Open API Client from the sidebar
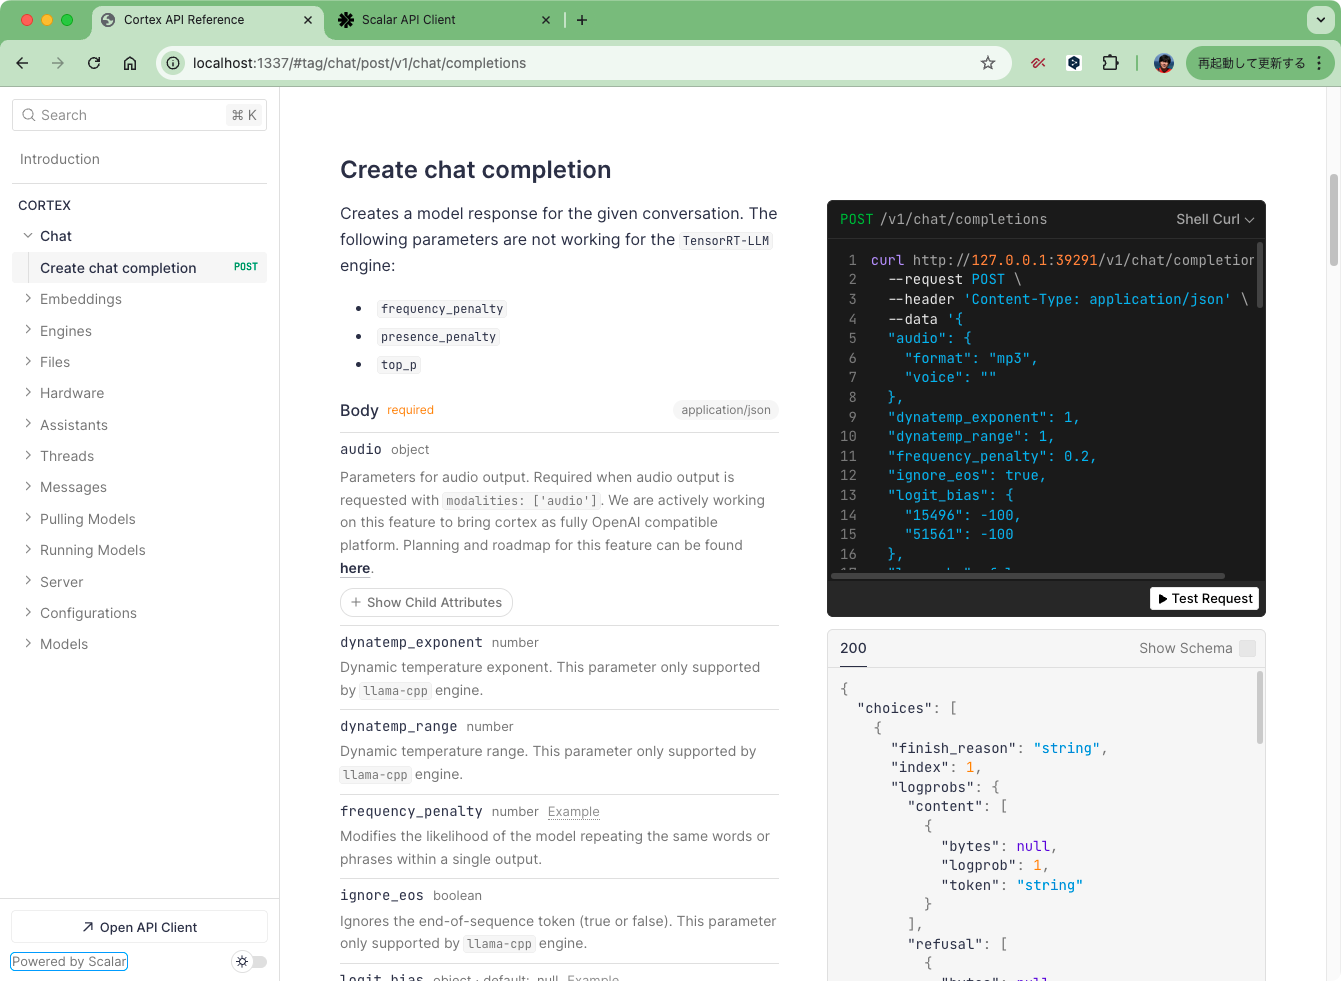The image size is (1341, 981). [139, 927]
